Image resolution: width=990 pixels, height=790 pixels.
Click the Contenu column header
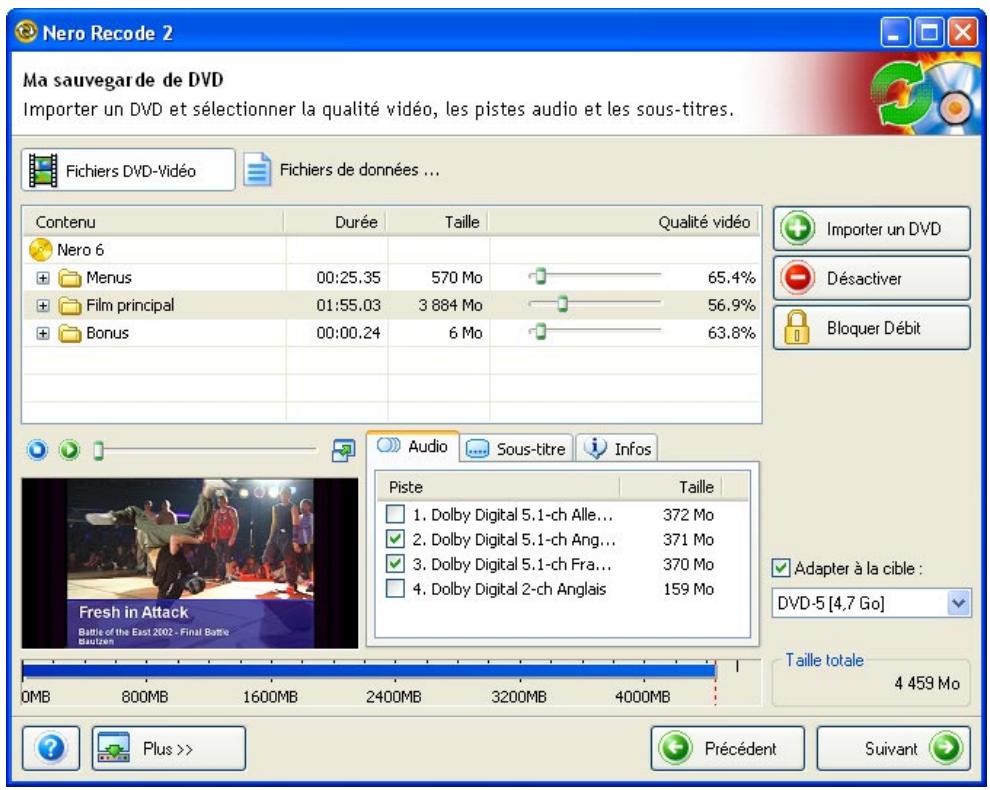(x=153, y=222)
